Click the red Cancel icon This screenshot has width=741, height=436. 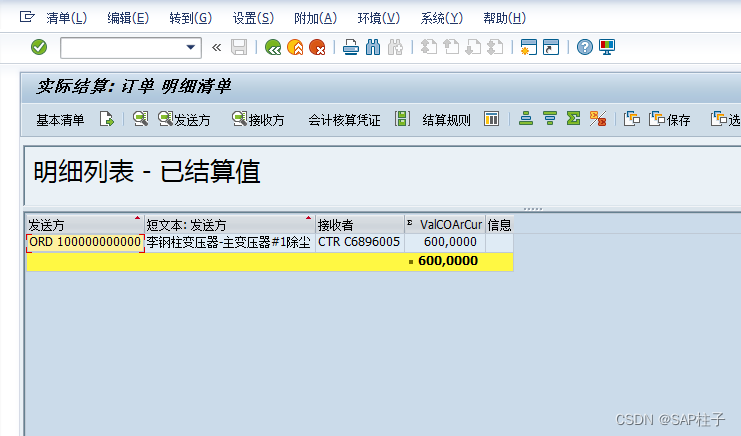tap(317, 47)
